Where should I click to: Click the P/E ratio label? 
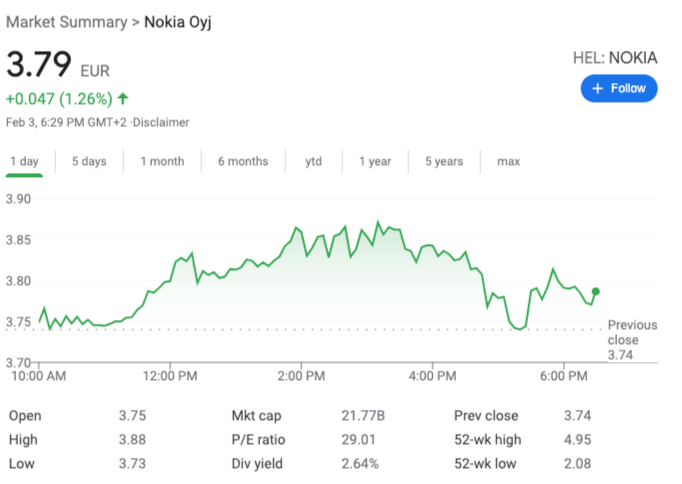258,439
